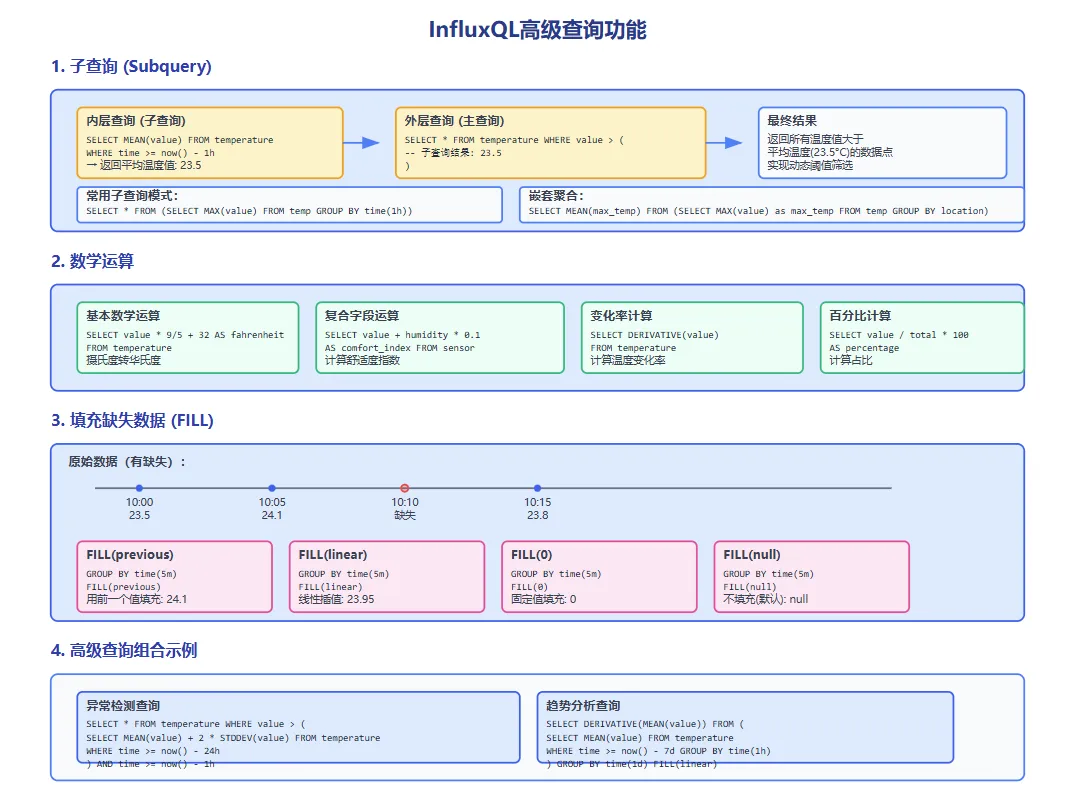Choose the FILL(linear) option box
The height and width of the screenshot is (798, 1072).
pos(387,577)
